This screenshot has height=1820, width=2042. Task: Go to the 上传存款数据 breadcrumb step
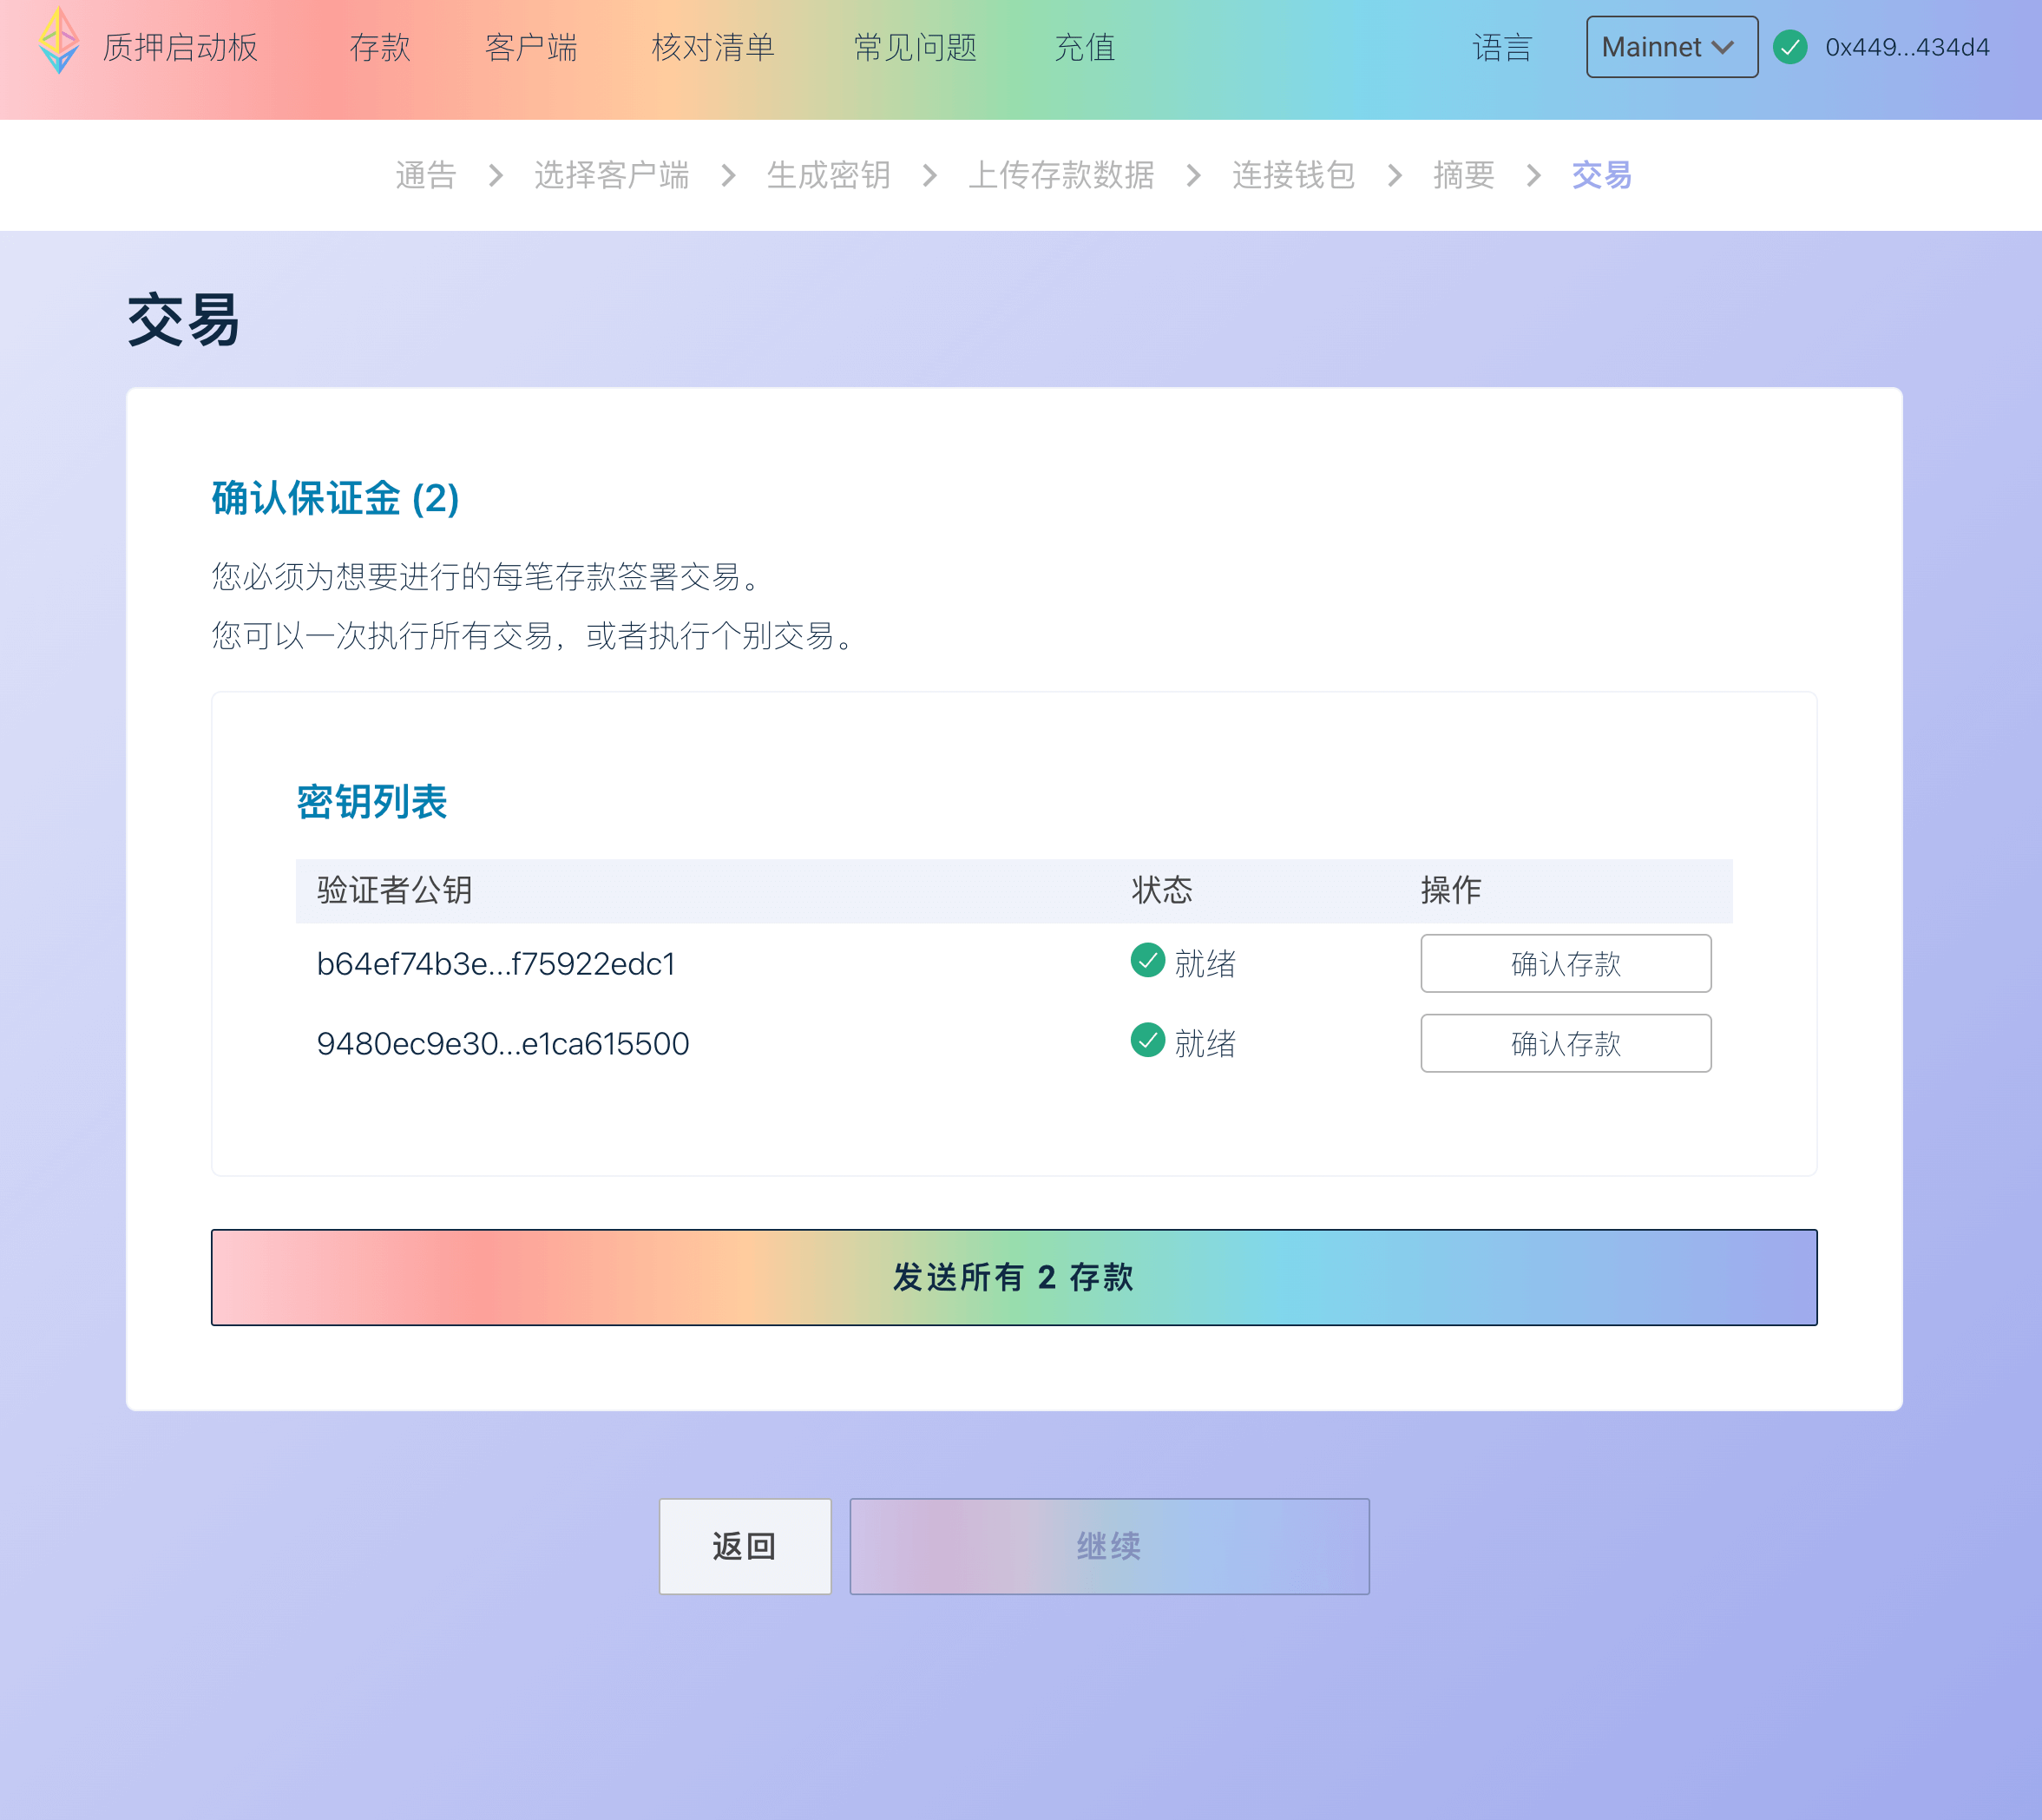pos(1061,176)
